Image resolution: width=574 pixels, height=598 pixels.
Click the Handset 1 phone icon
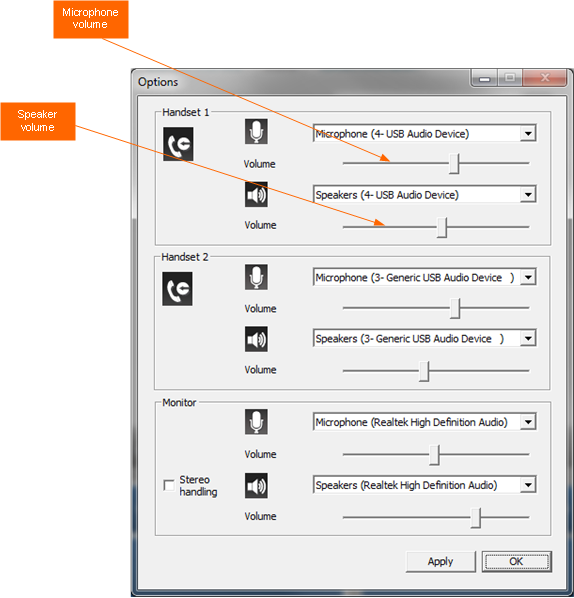pyautogui.click(x=178, y=144)
